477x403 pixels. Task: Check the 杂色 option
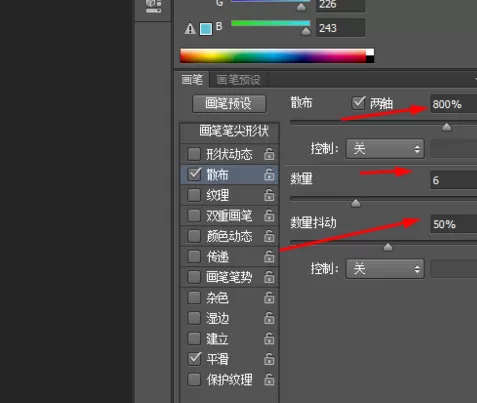(194, 298)
